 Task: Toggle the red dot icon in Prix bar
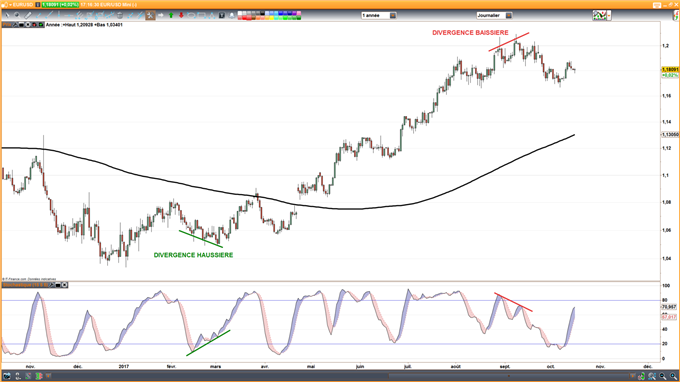coord(34,25)
